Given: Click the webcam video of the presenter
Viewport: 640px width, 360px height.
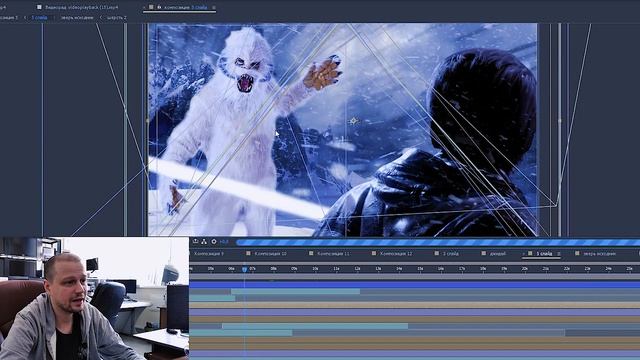Looking at the screenshot, I should 94,298.
